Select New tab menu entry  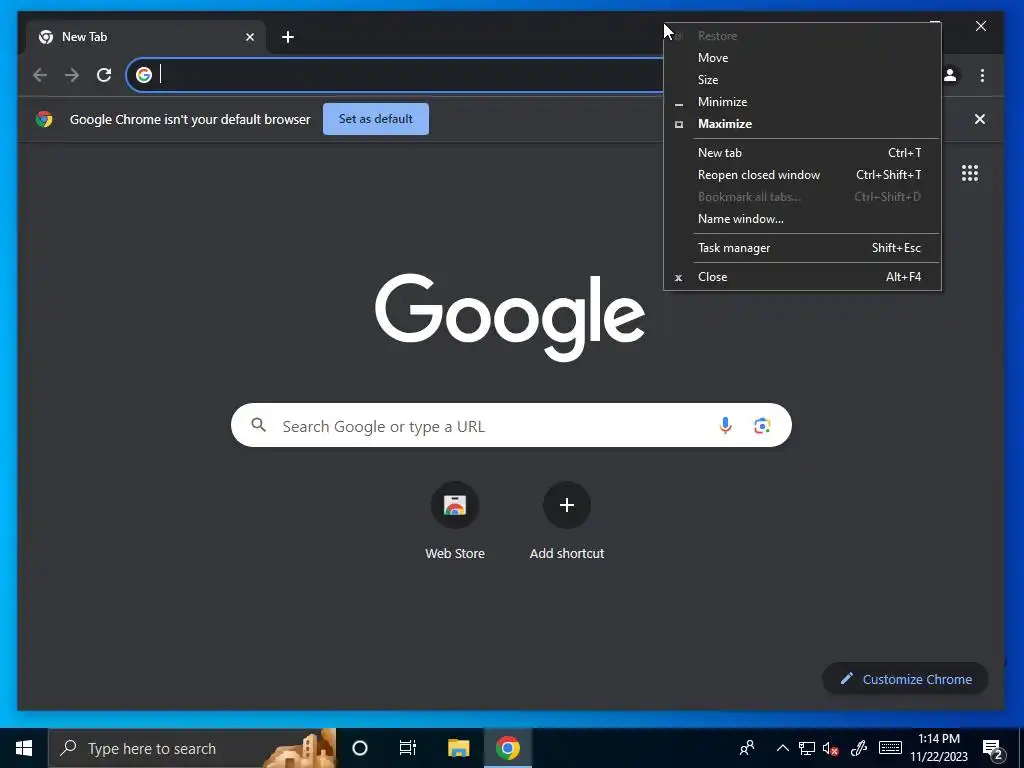tap(802, 153)
